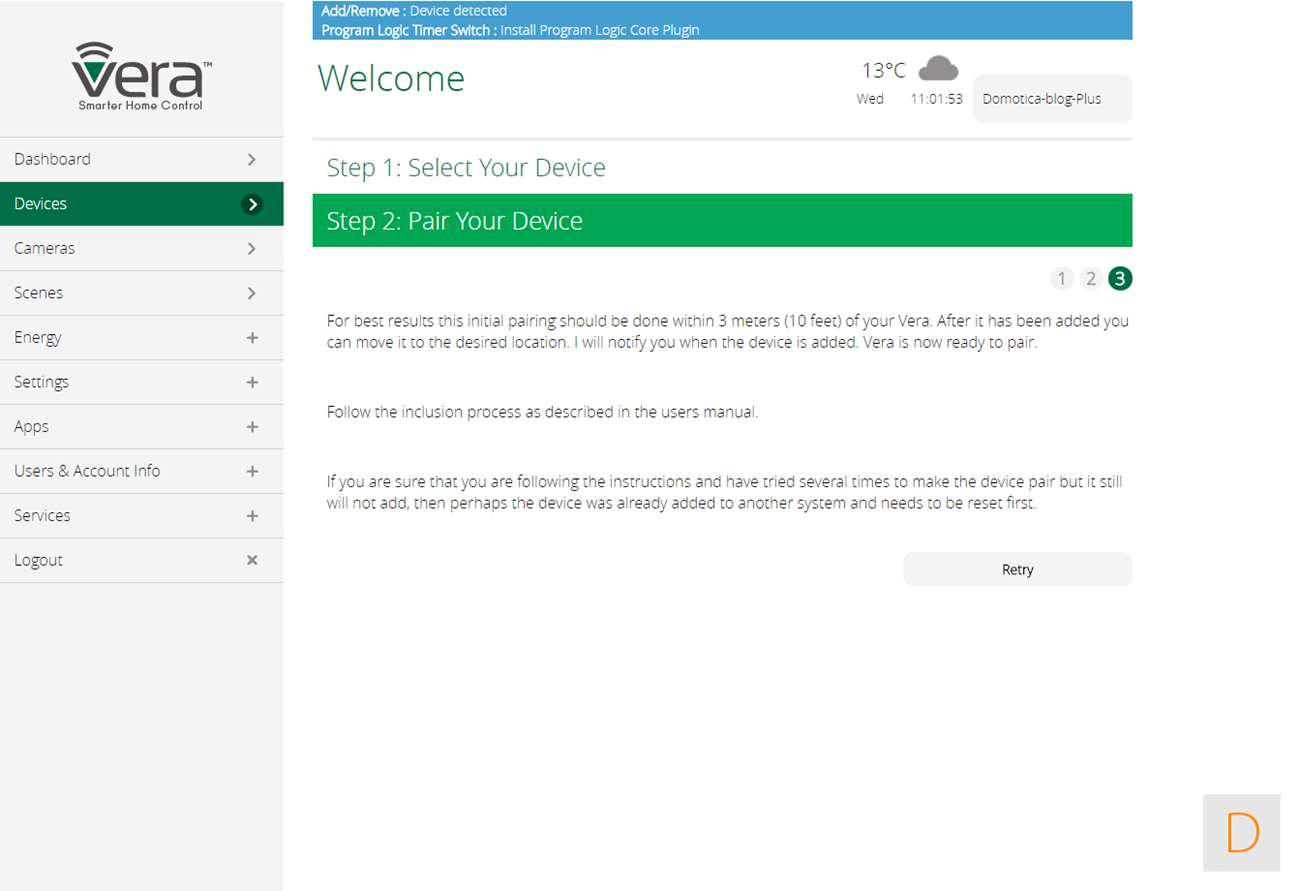Click the Devices arrow circle icon
This screenshot has width=1300, height=891.
pos(253,204)
